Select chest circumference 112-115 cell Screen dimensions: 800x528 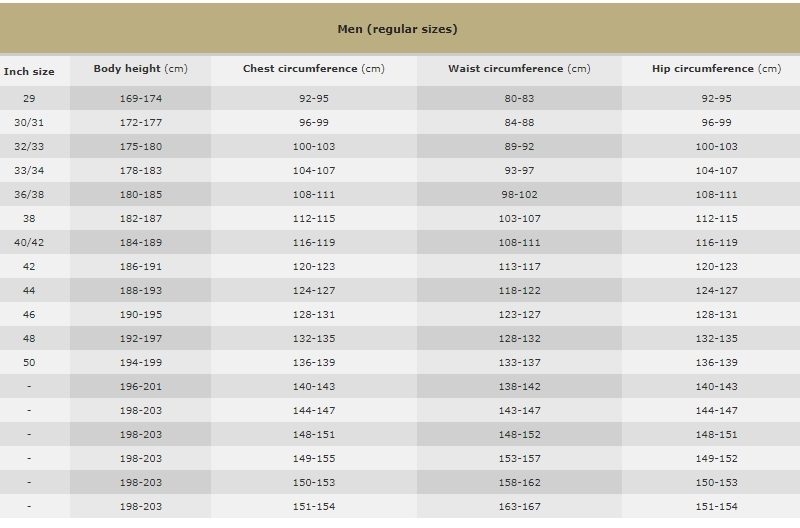[313, 219]
